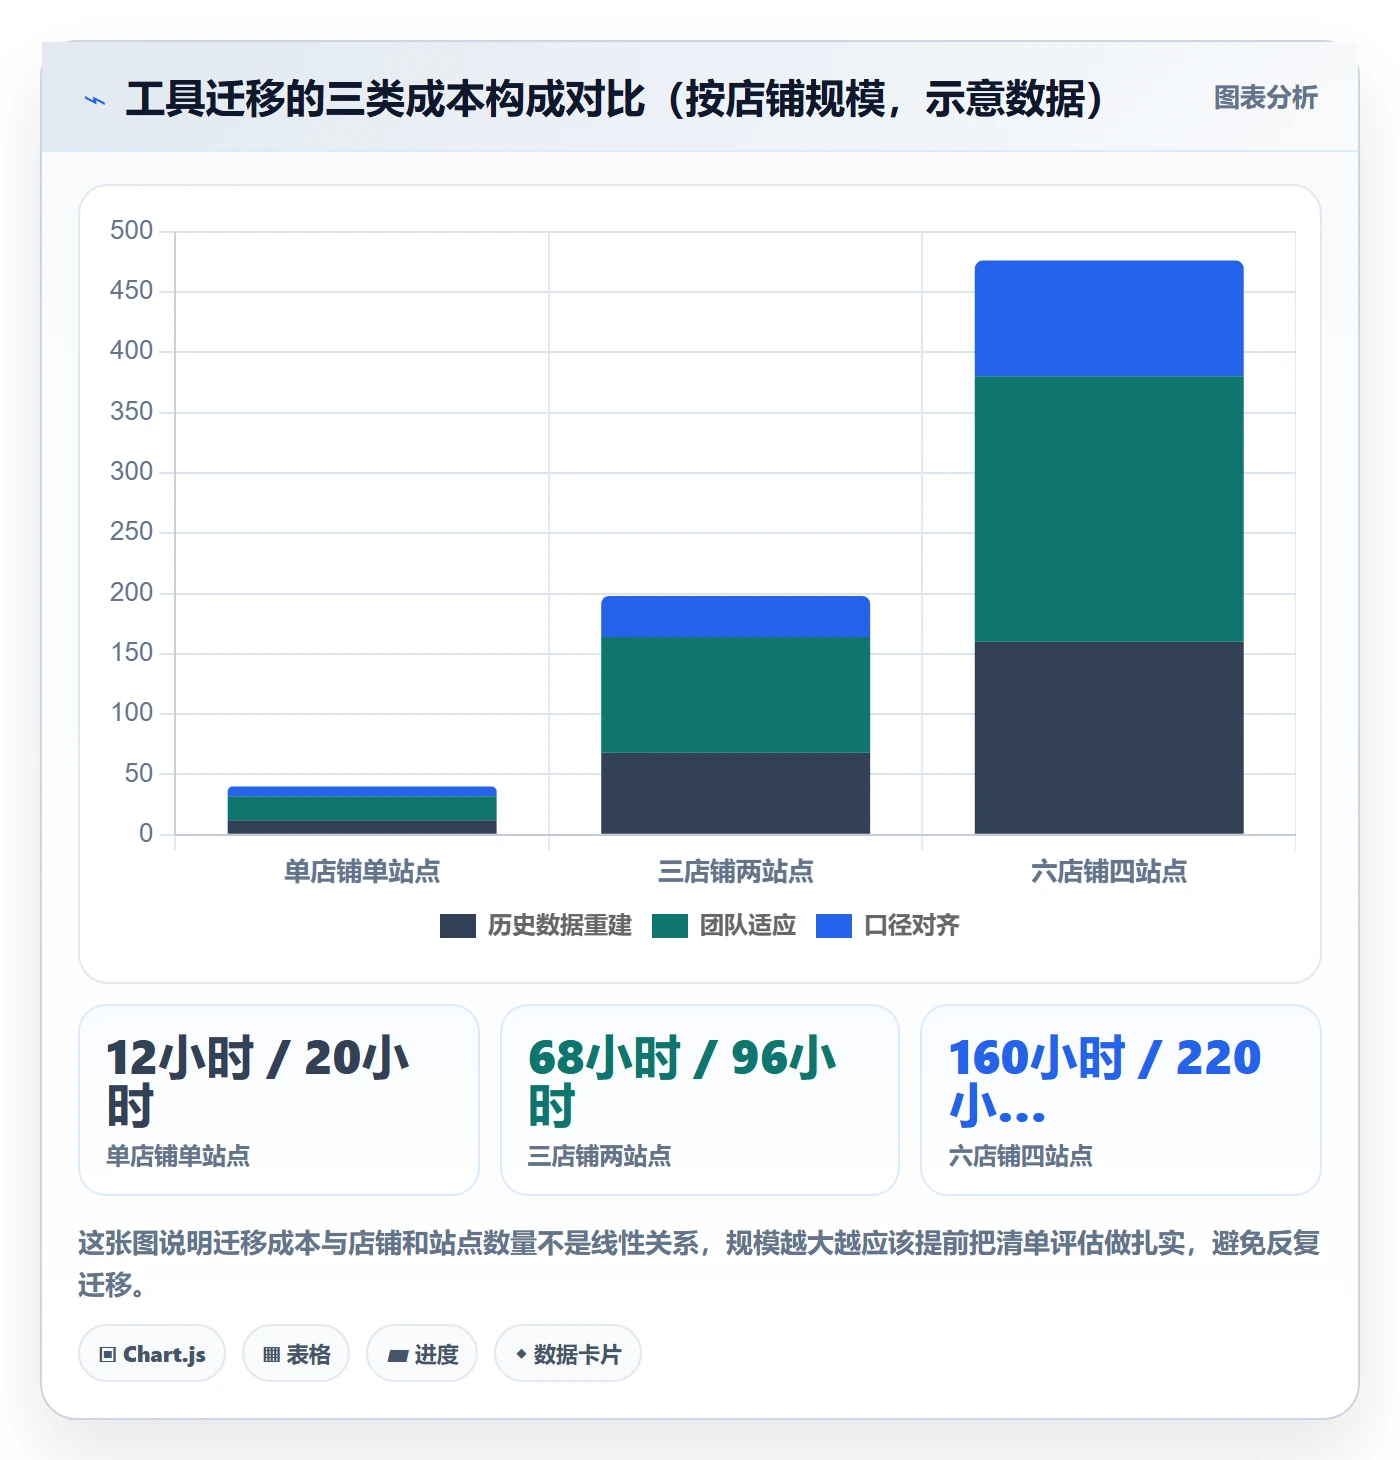
Task: Click the 500 y-axis tick label
Action: tap(131, 231)
